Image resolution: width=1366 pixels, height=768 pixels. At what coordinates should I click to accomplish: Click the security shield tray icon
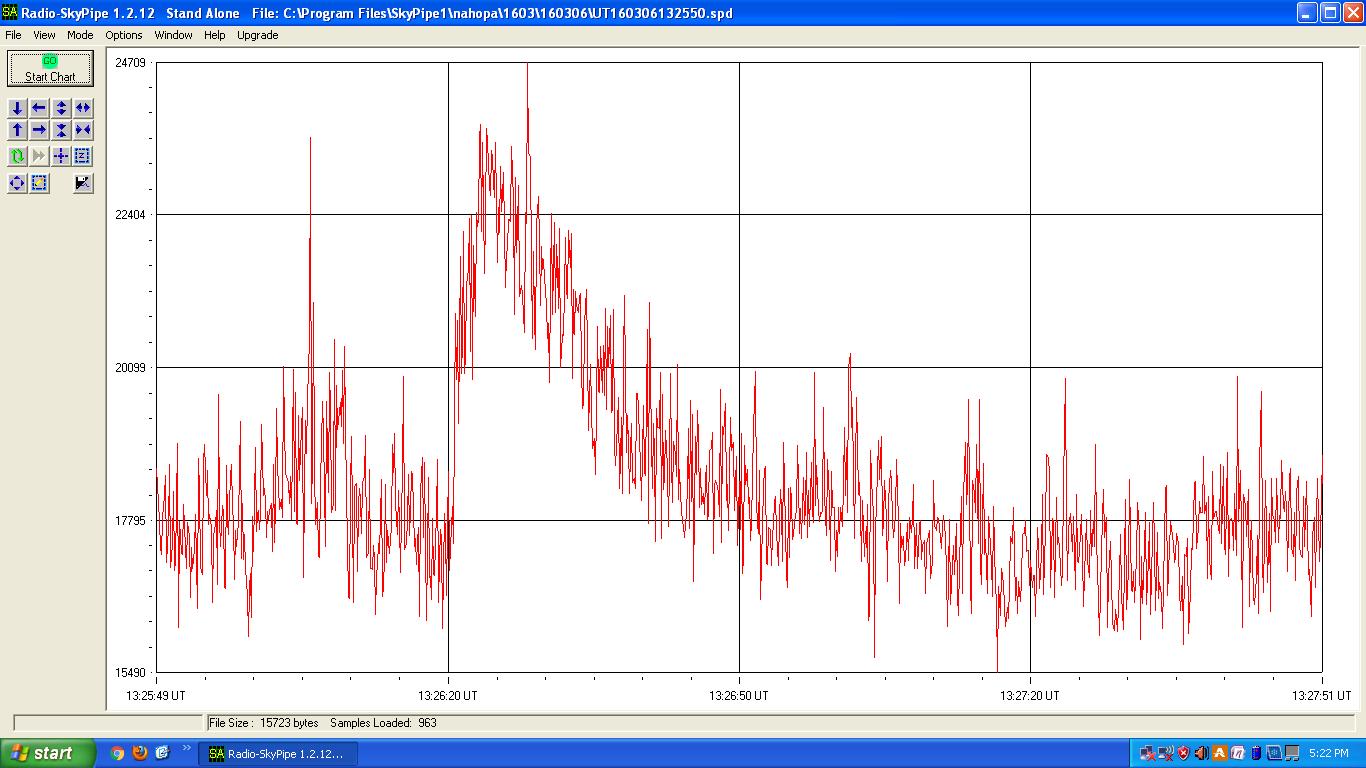point(1184,753)
